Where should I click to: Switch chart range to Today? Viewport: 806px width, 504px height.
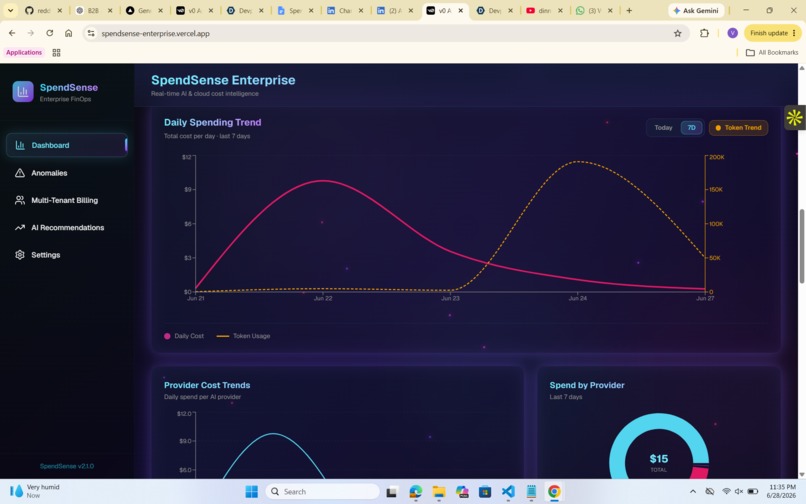[663, 128]
